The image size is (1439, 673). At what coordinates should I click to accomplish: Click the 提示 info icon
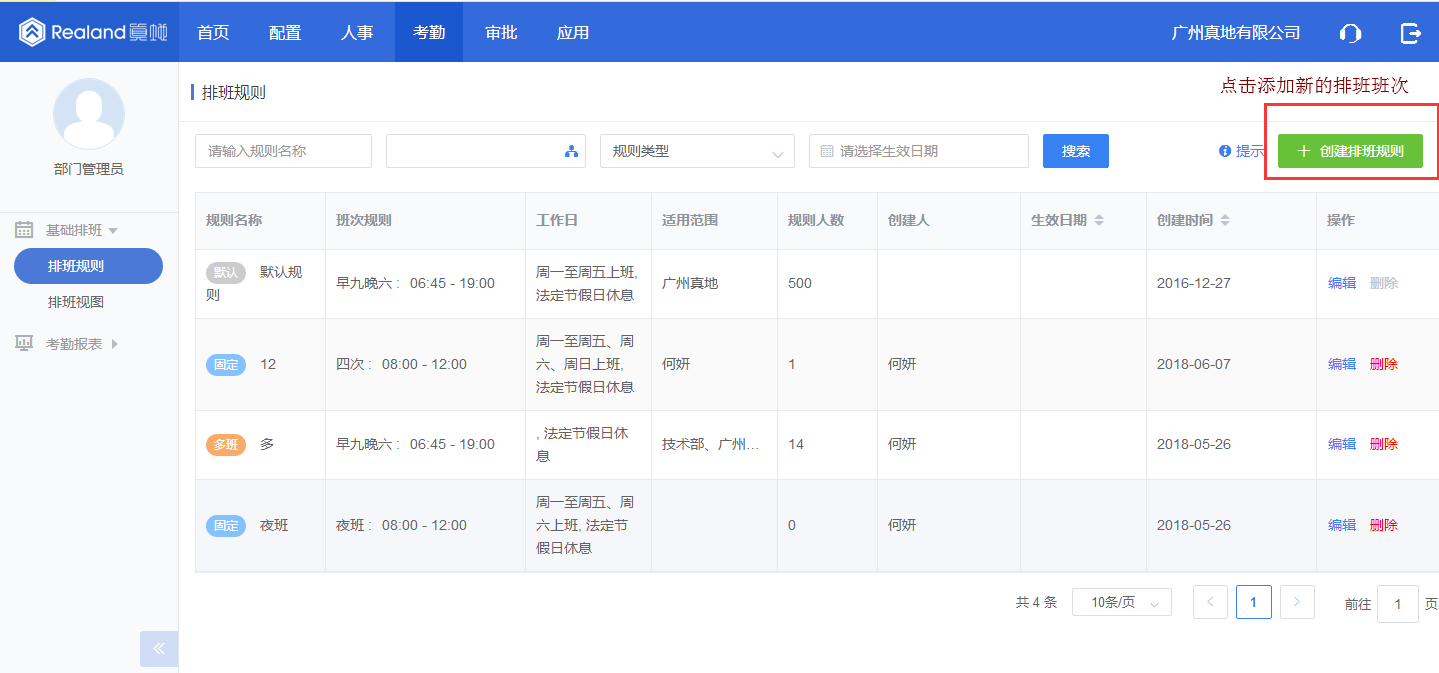(x=1224, y=151)
